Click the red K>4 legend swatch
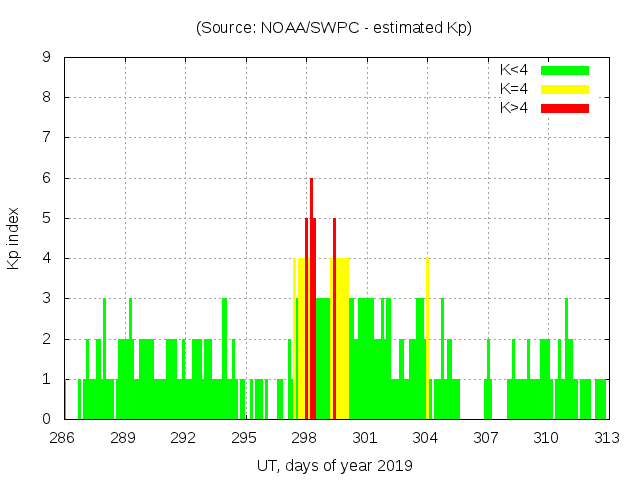Image resolution: width=640 pixels, height=480 pixels. [x=565, y=108]
